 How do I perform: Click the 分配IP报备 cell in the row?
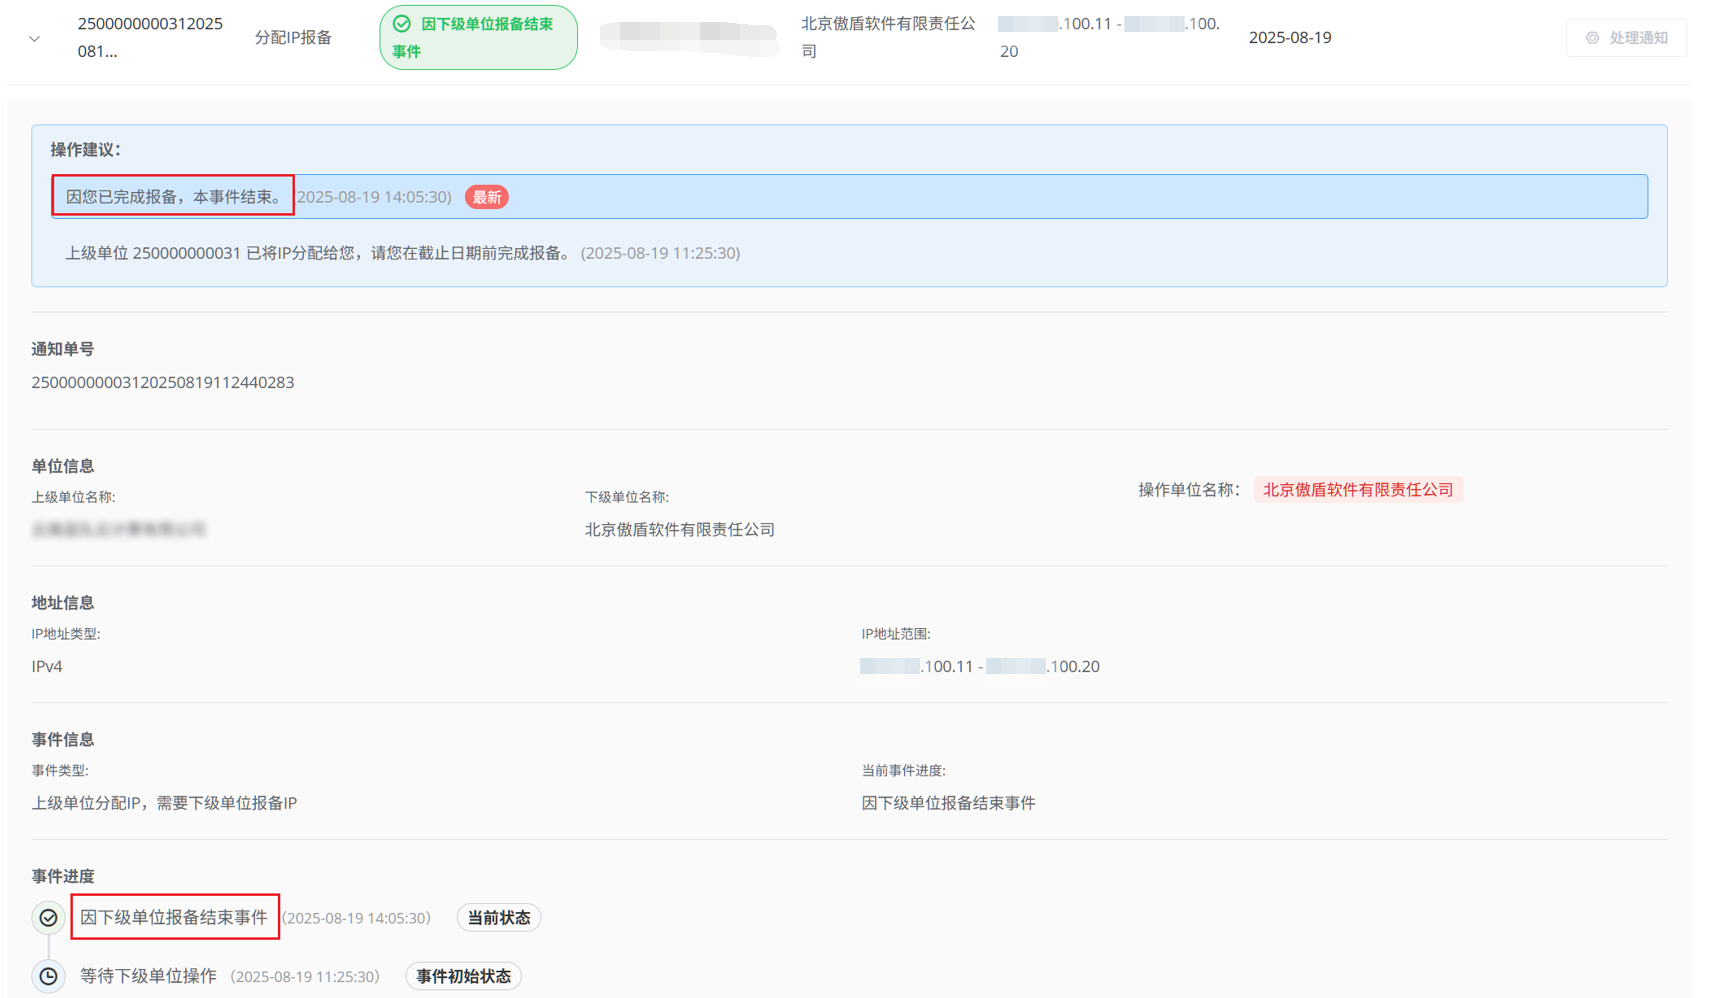tap(293, 38)
